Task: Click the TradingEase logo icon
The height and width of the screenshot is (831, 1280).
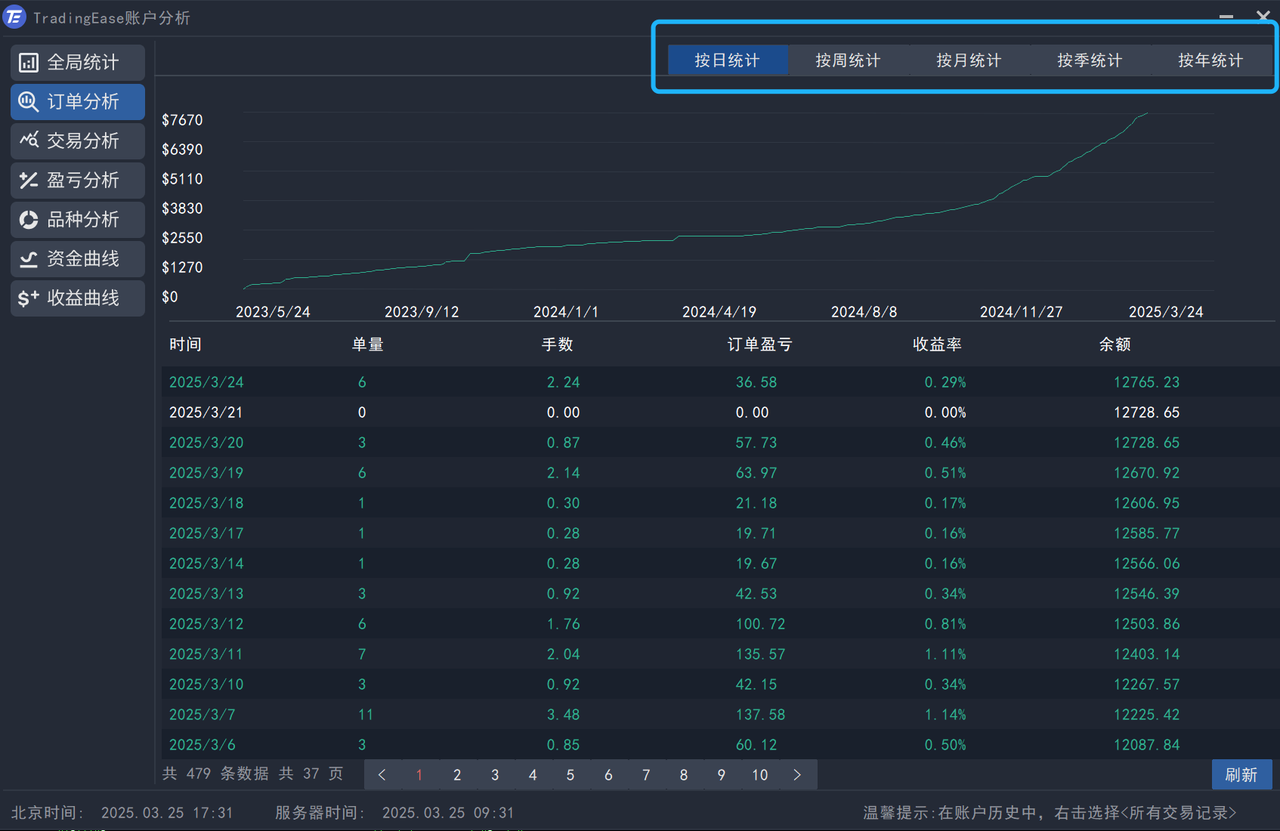Action: tap(15, 17)
